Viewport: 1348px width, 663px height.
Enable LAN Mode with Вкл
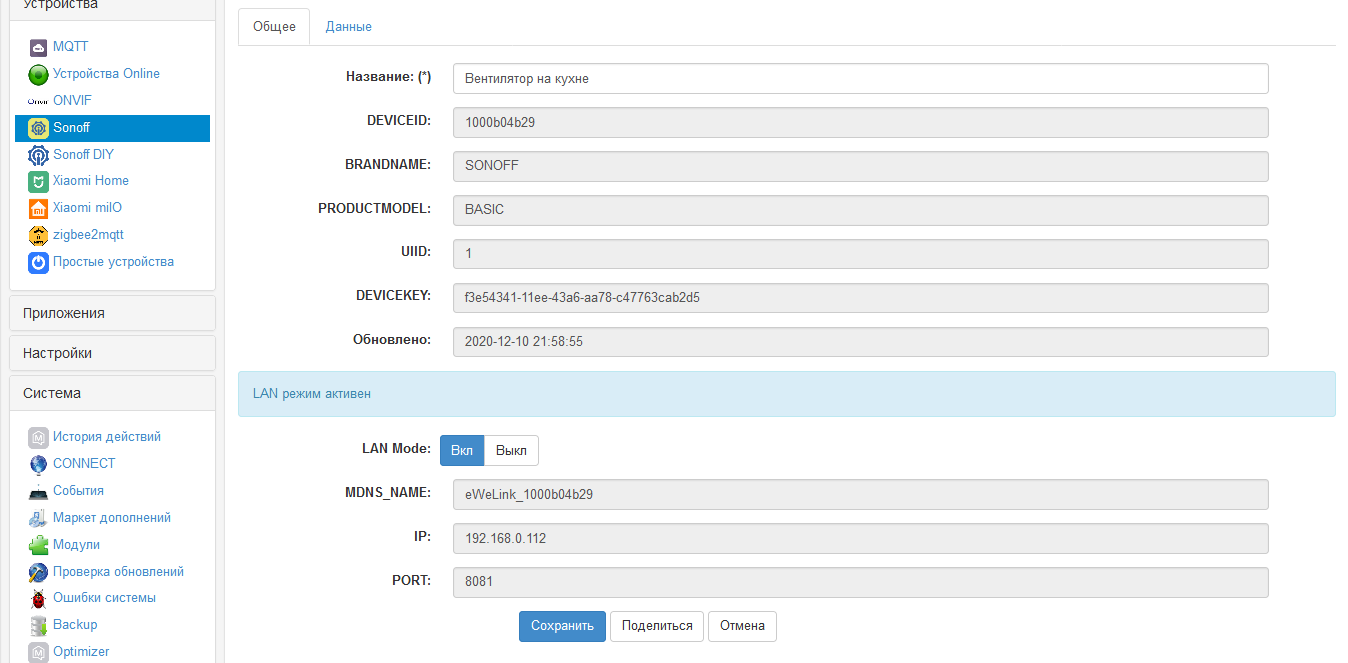[461, 450]
